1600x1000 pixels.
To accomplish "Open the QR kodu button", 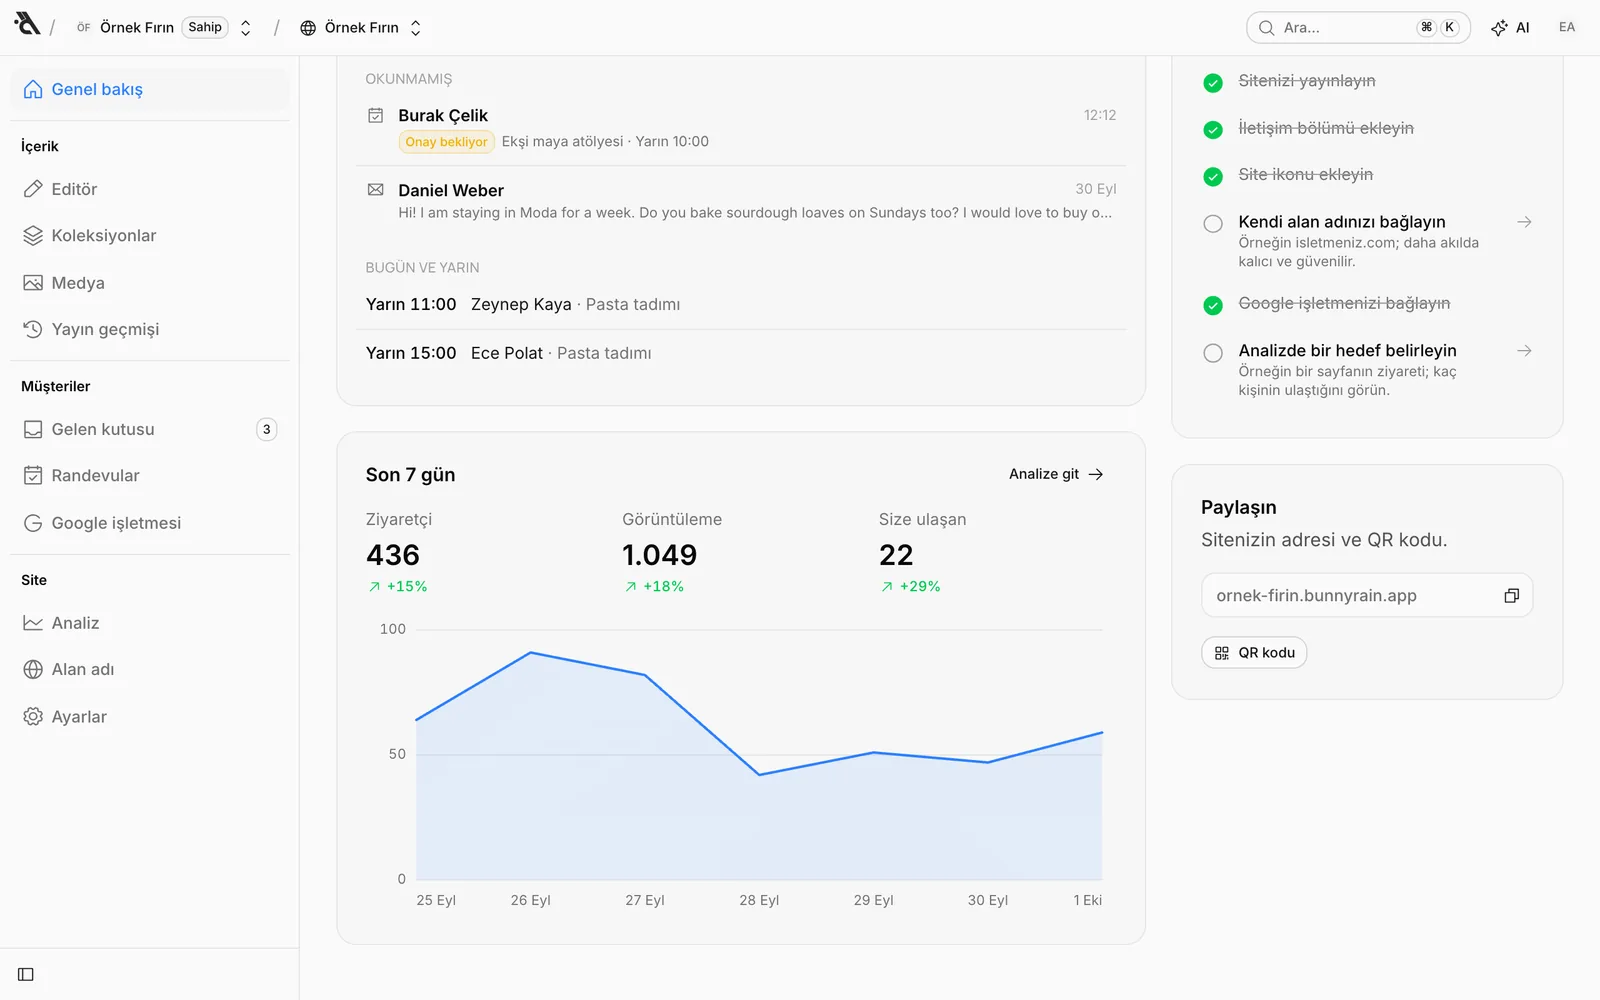I will (x=1254, y=653).
